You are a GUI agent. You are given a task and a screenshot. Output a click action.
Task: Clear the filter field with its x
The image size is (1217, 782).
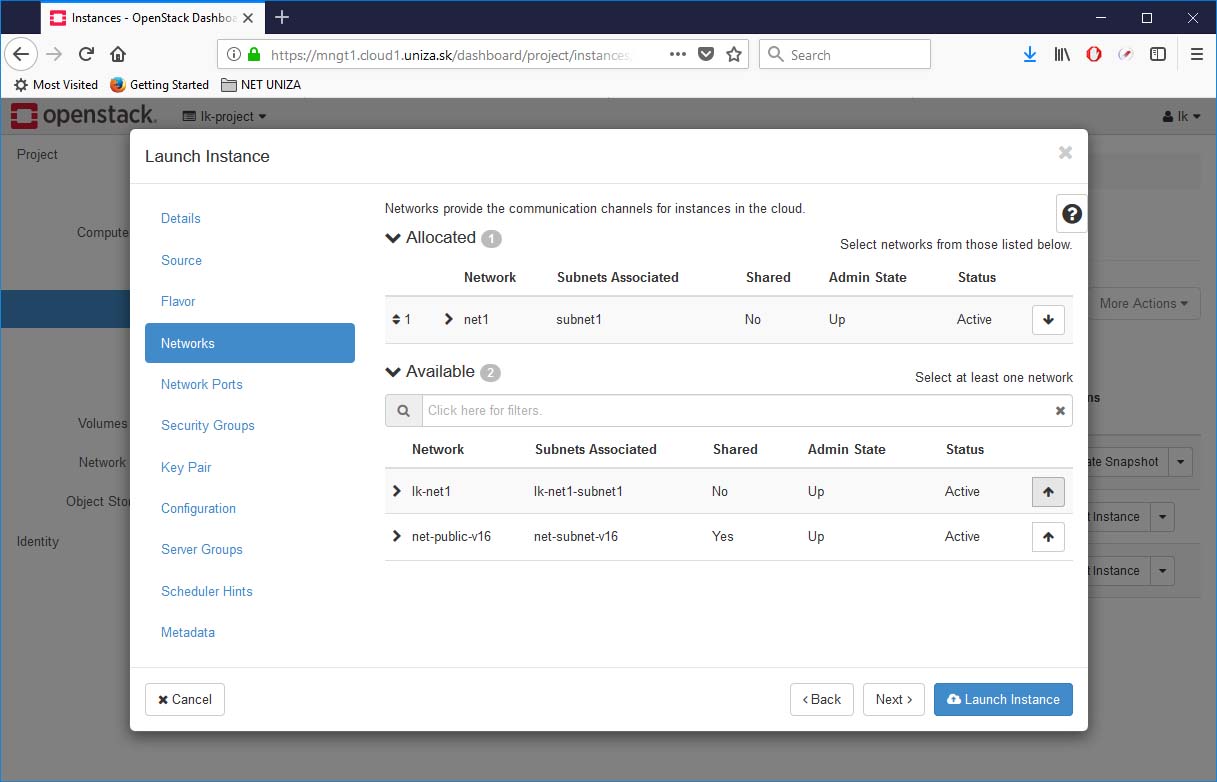point(1061,411)
